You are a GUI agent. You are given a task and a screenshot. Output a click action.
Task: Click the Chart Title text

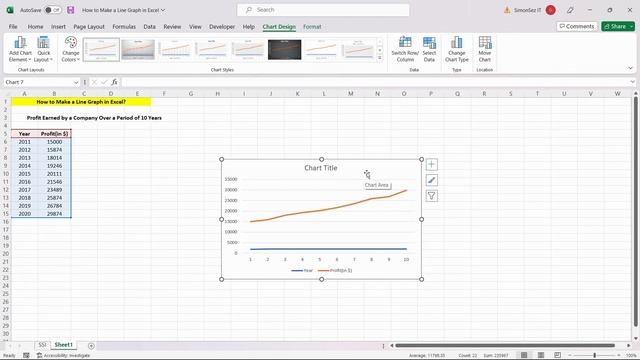[321, 168]
